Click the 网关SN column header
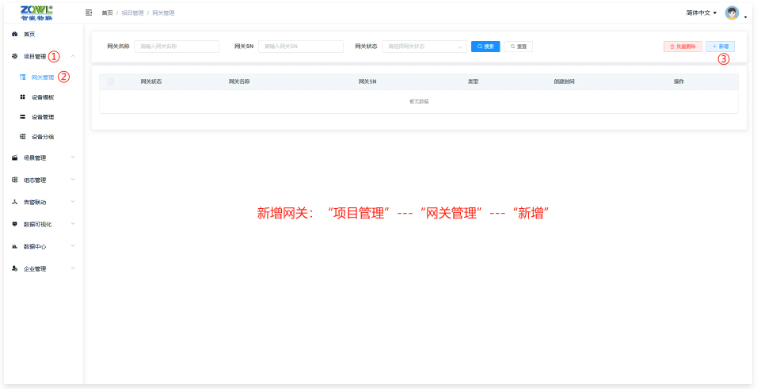Viewport: 758px width, 389px height. tap(367, 82)
